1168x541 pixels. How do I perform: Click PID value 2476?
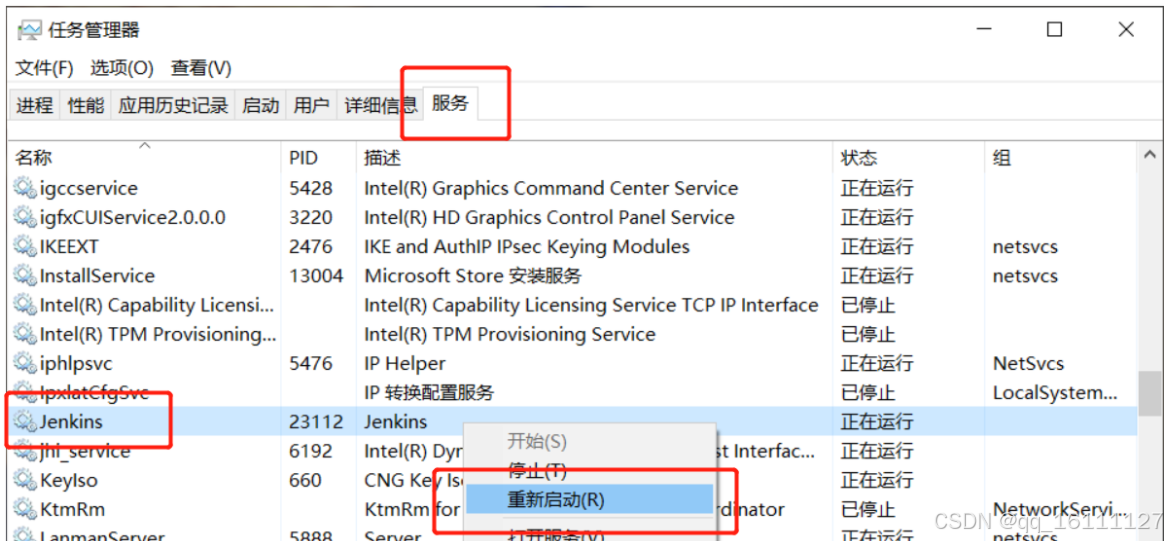point(311,247)
